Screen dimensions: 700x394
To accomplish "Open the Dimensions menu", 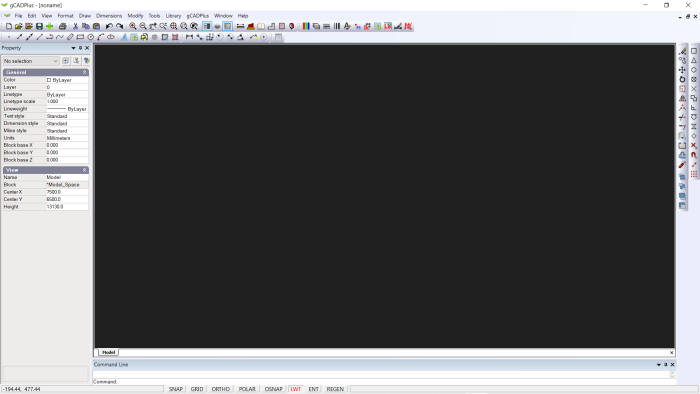I will click(109, 16).
